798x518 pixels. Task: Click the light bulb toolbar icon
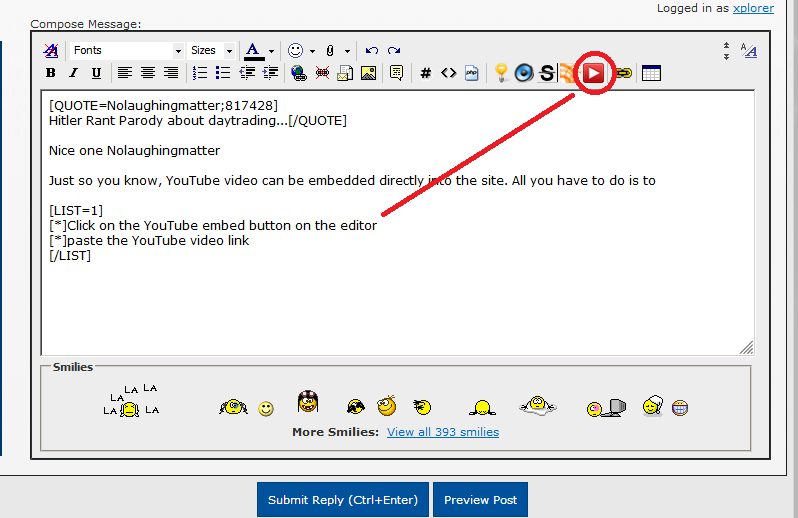[501, 73]
